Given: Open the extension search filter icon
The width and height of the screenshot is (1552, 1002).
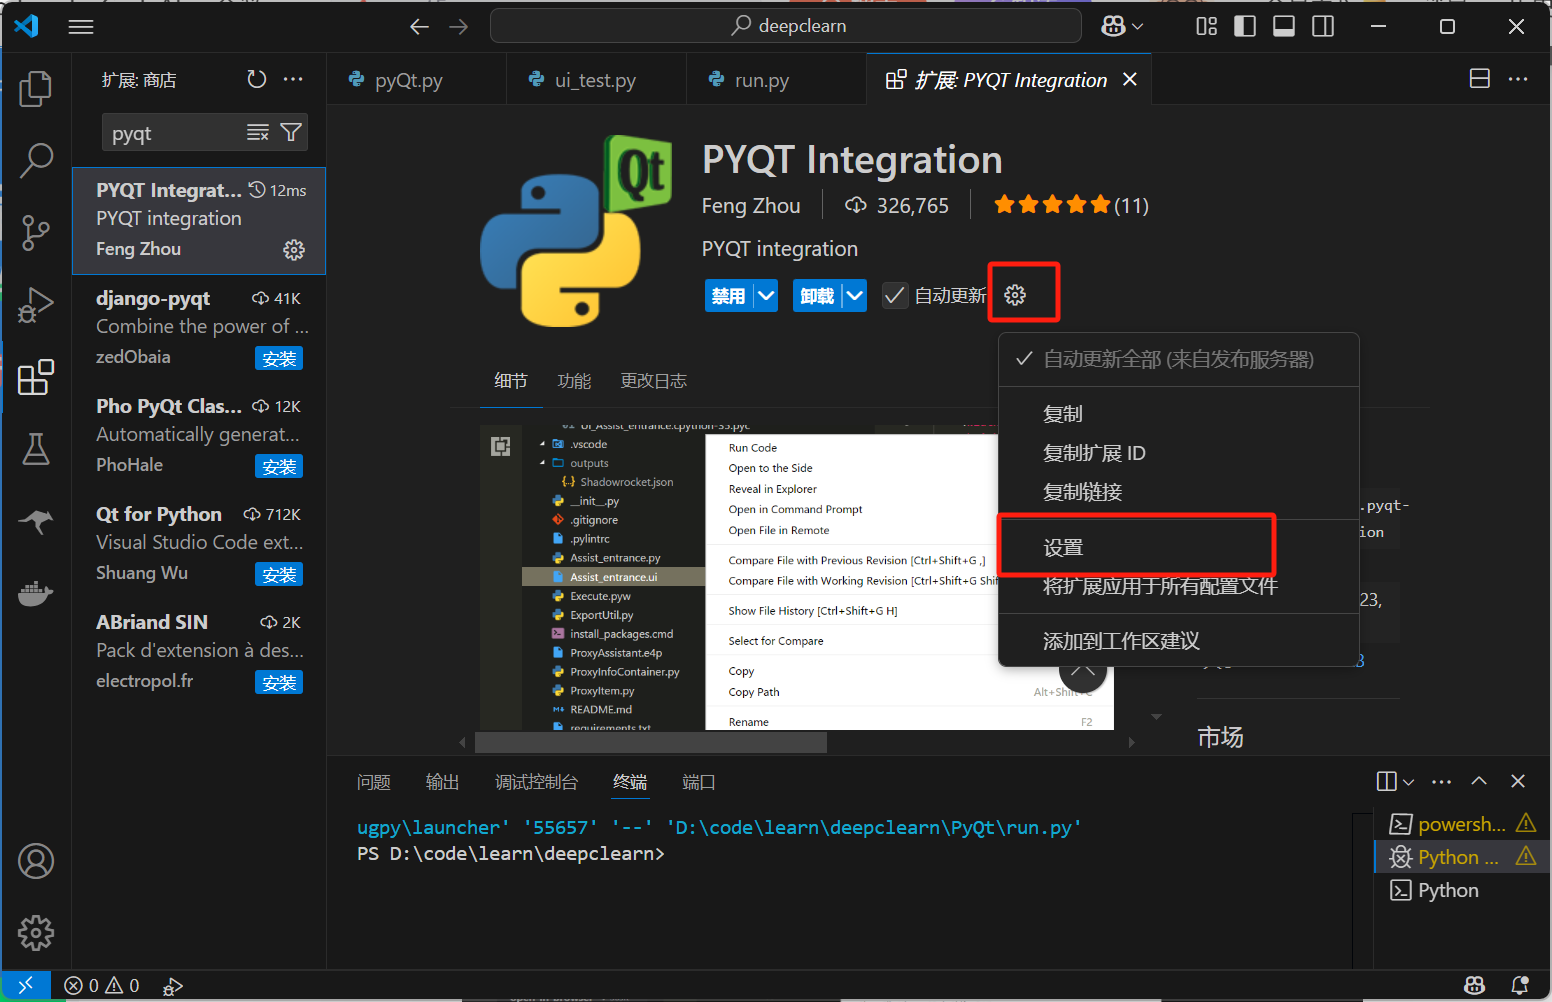Looking at the screenshot, I should click(291, 131).
